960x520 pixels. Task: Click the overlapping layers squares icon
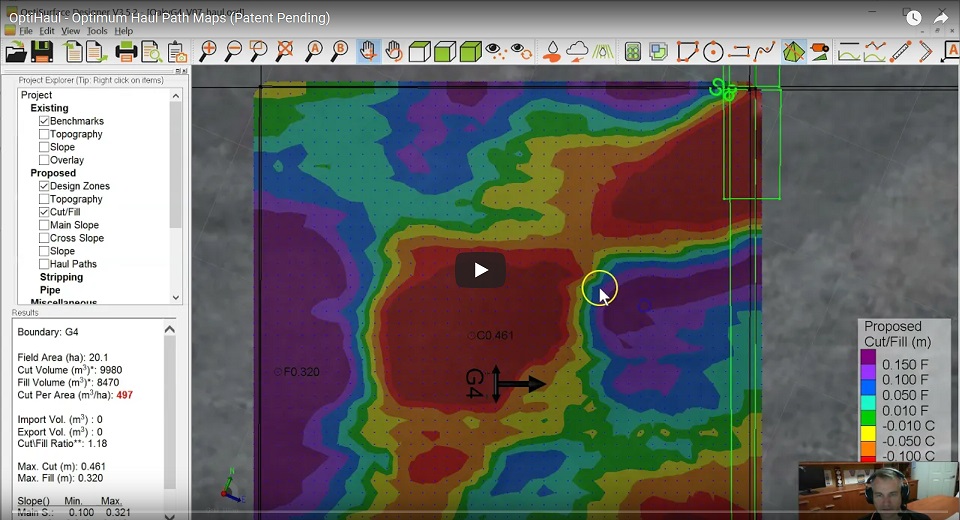coord(658,51)
